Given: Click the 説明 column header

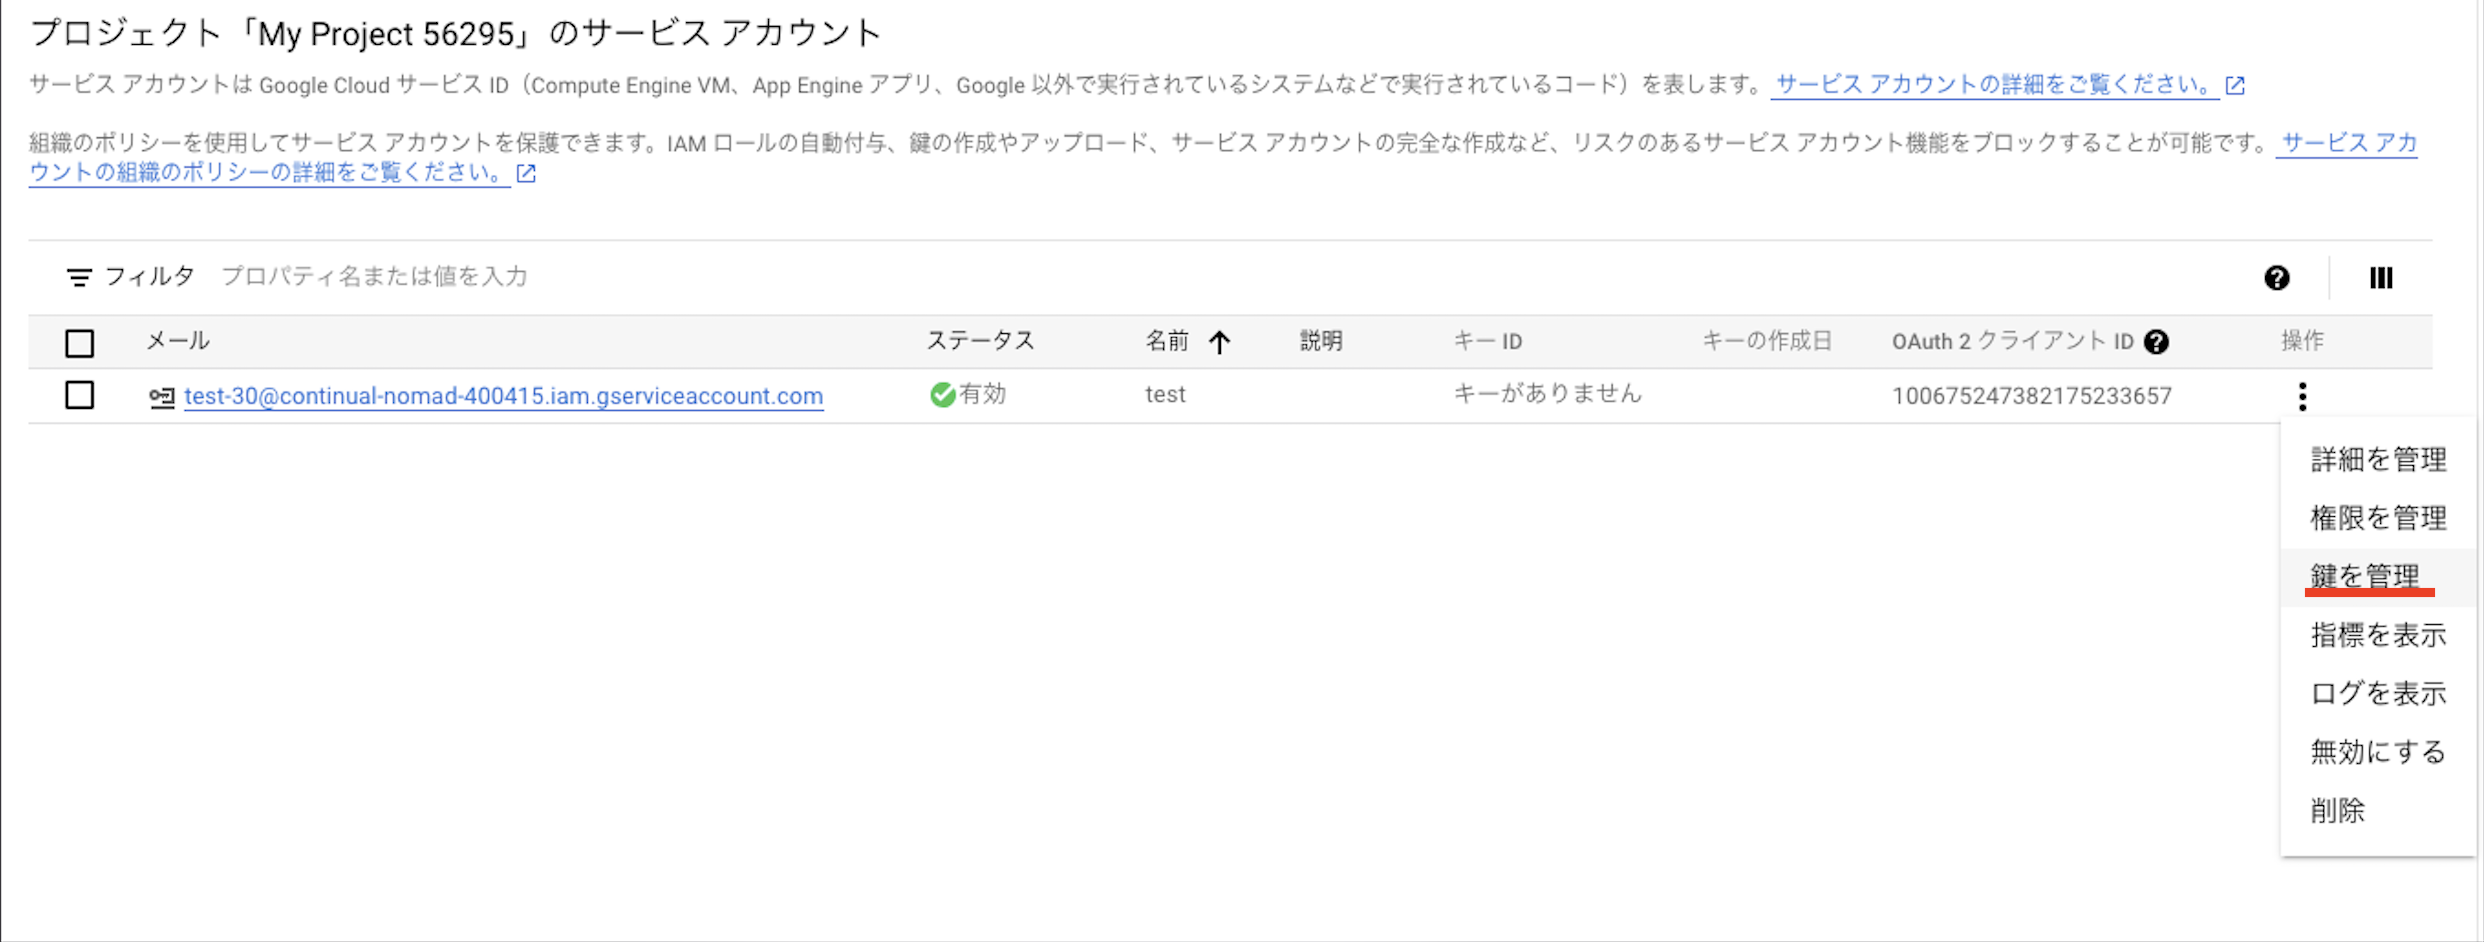Looking at the screenshot, I should (x=1321, y=341).
